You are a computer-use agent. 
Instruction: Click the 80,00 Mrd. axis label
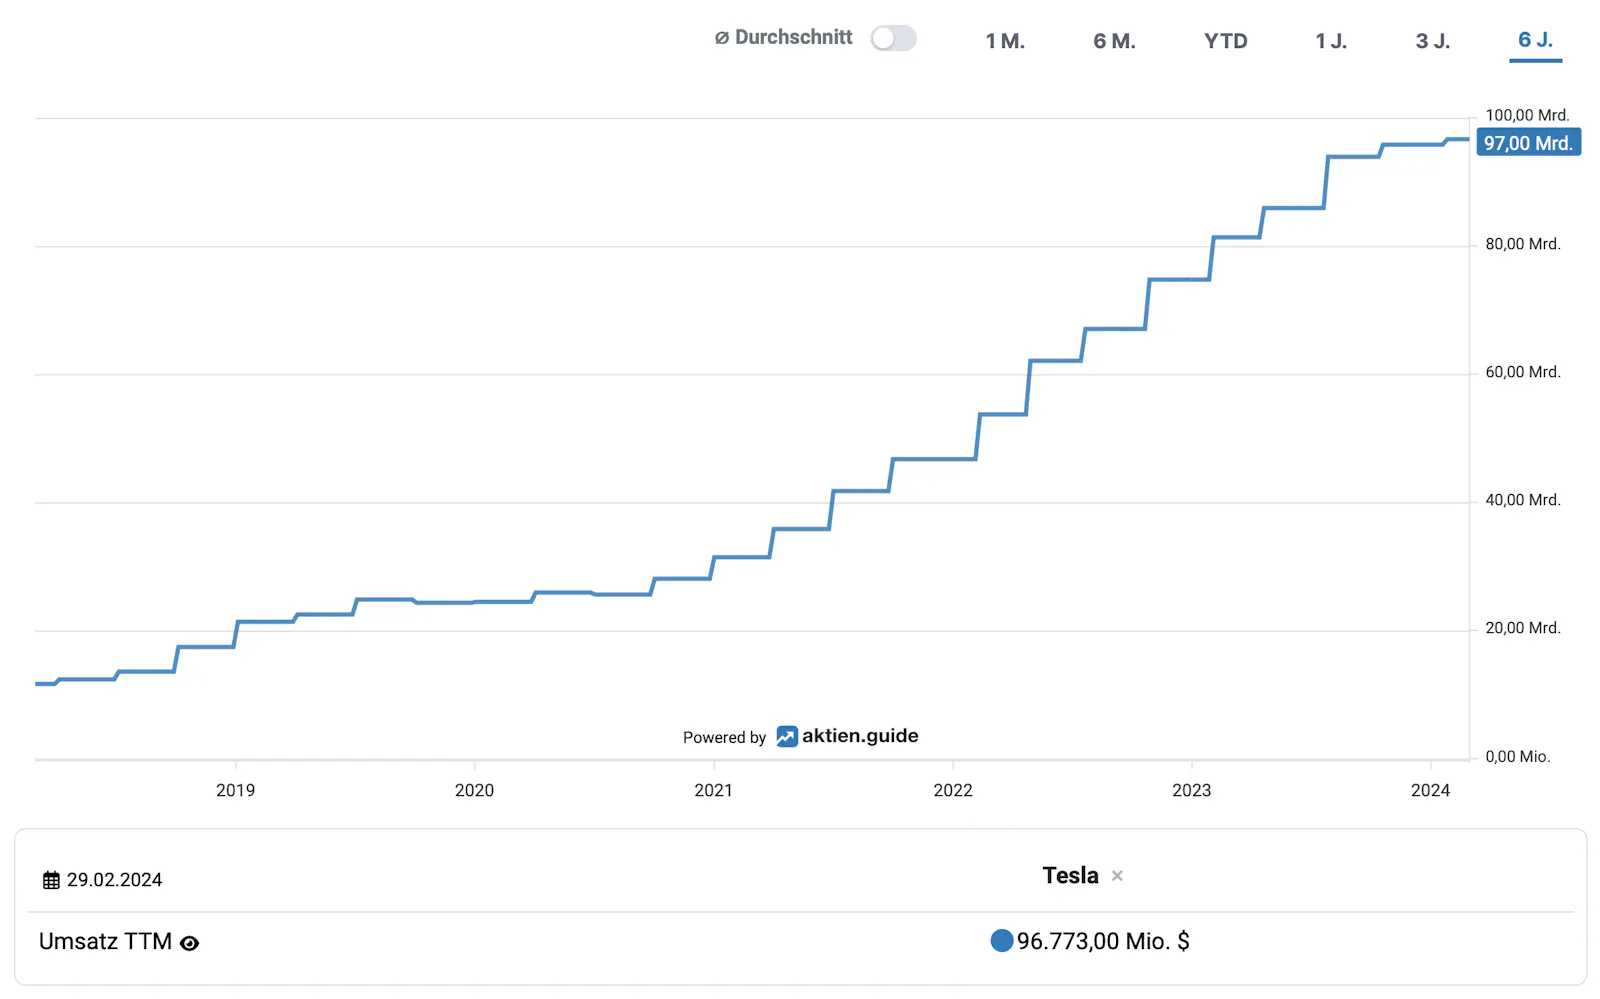[x=1523, y=244]
